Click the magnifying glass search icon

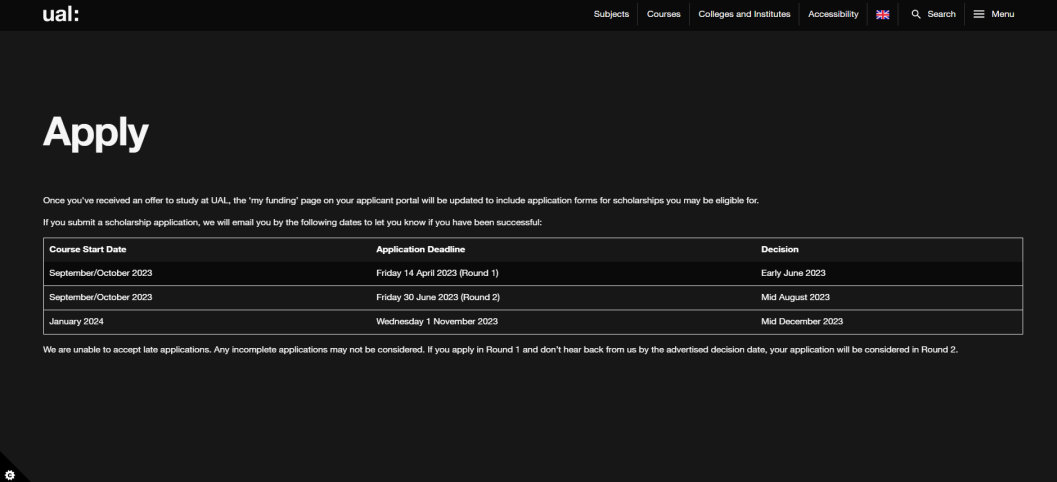[x=915, y=14]
